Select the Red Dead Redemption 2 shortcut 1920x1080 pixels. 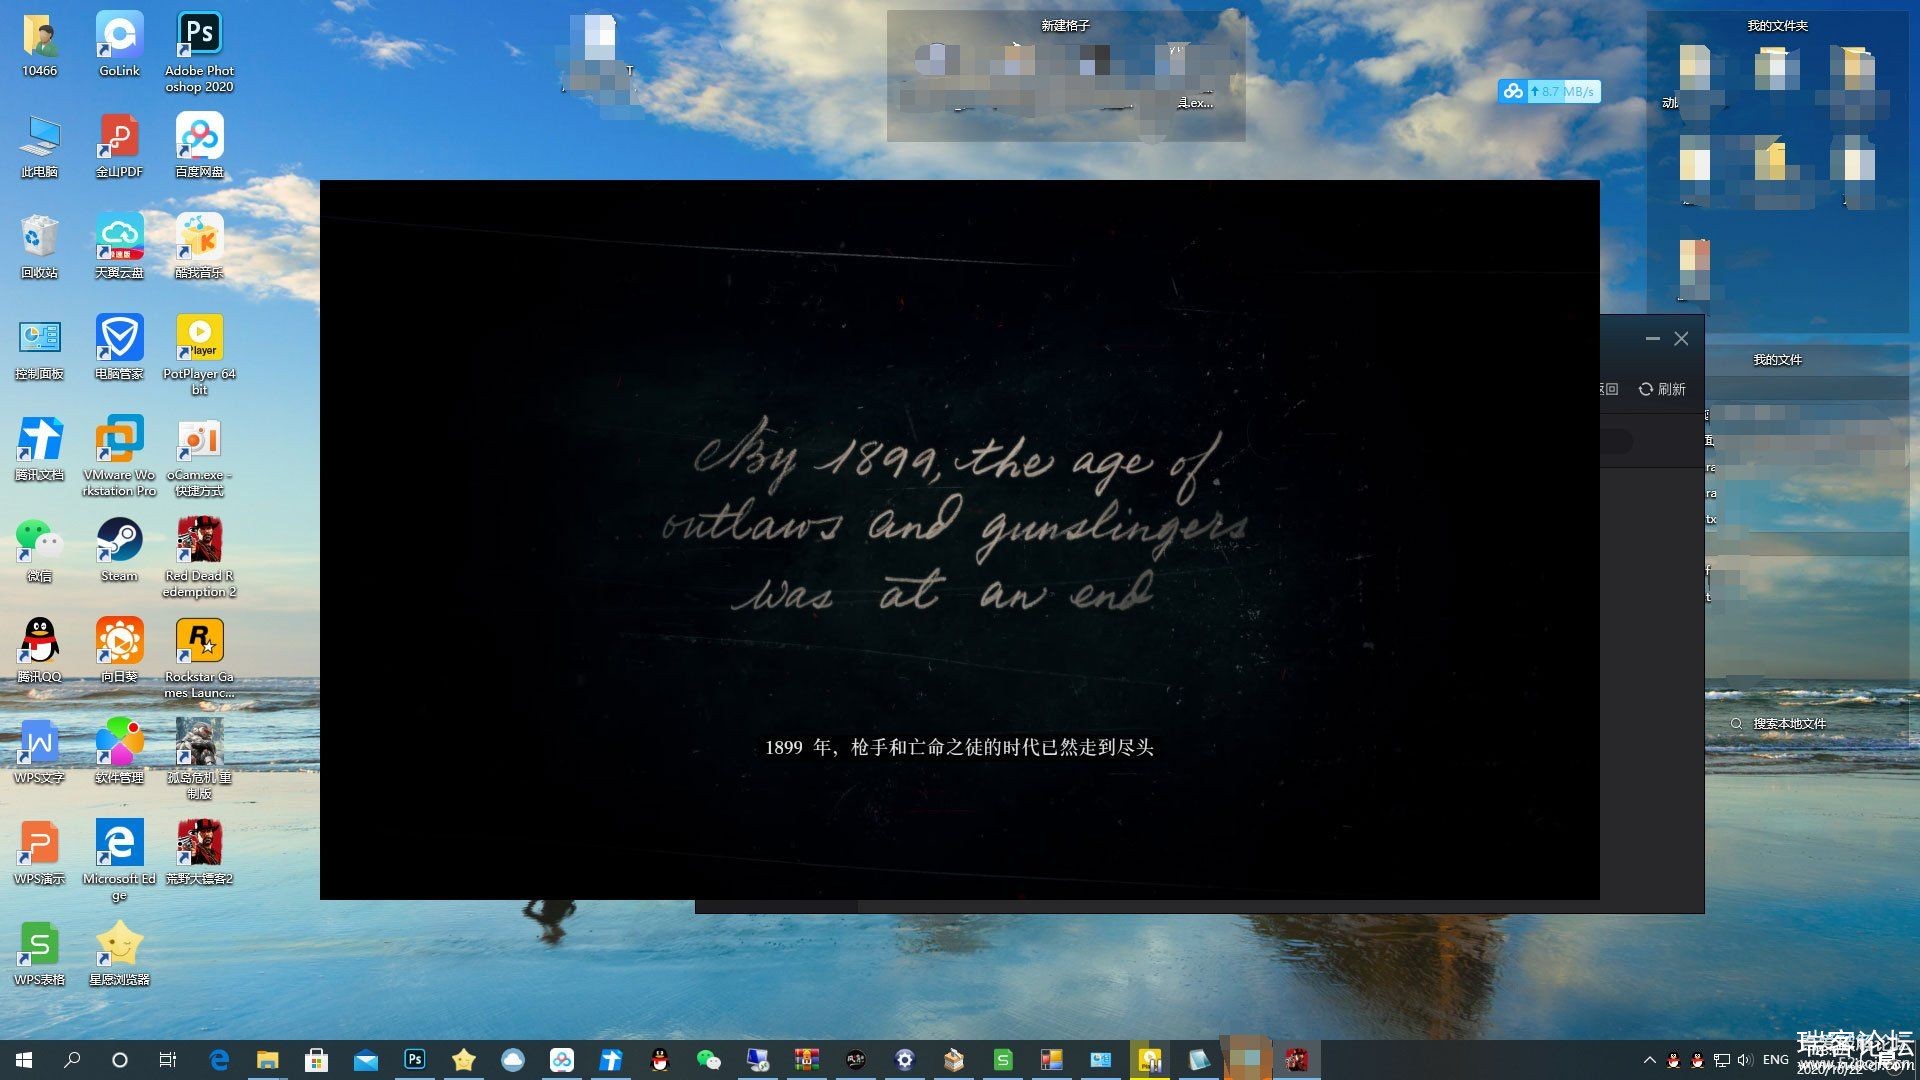click(x=199, y=557)
